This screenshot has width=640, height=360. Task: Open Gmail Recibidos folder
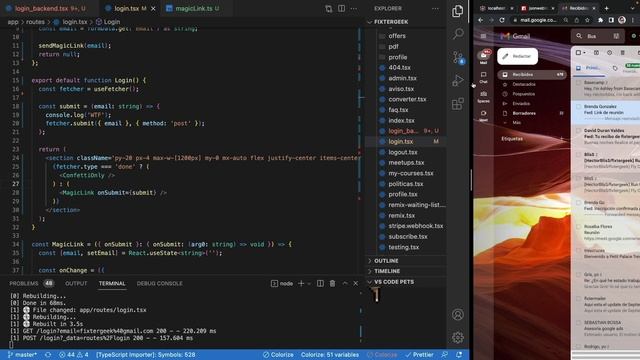532,74
